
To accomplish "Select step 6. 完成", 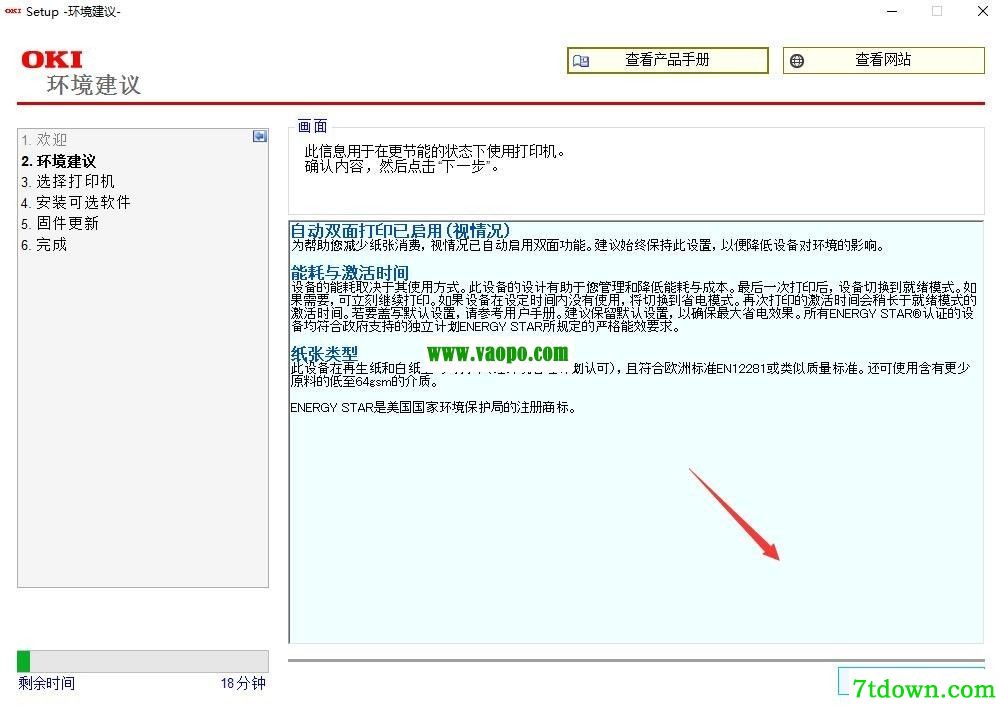I will (x=44, y=245).
